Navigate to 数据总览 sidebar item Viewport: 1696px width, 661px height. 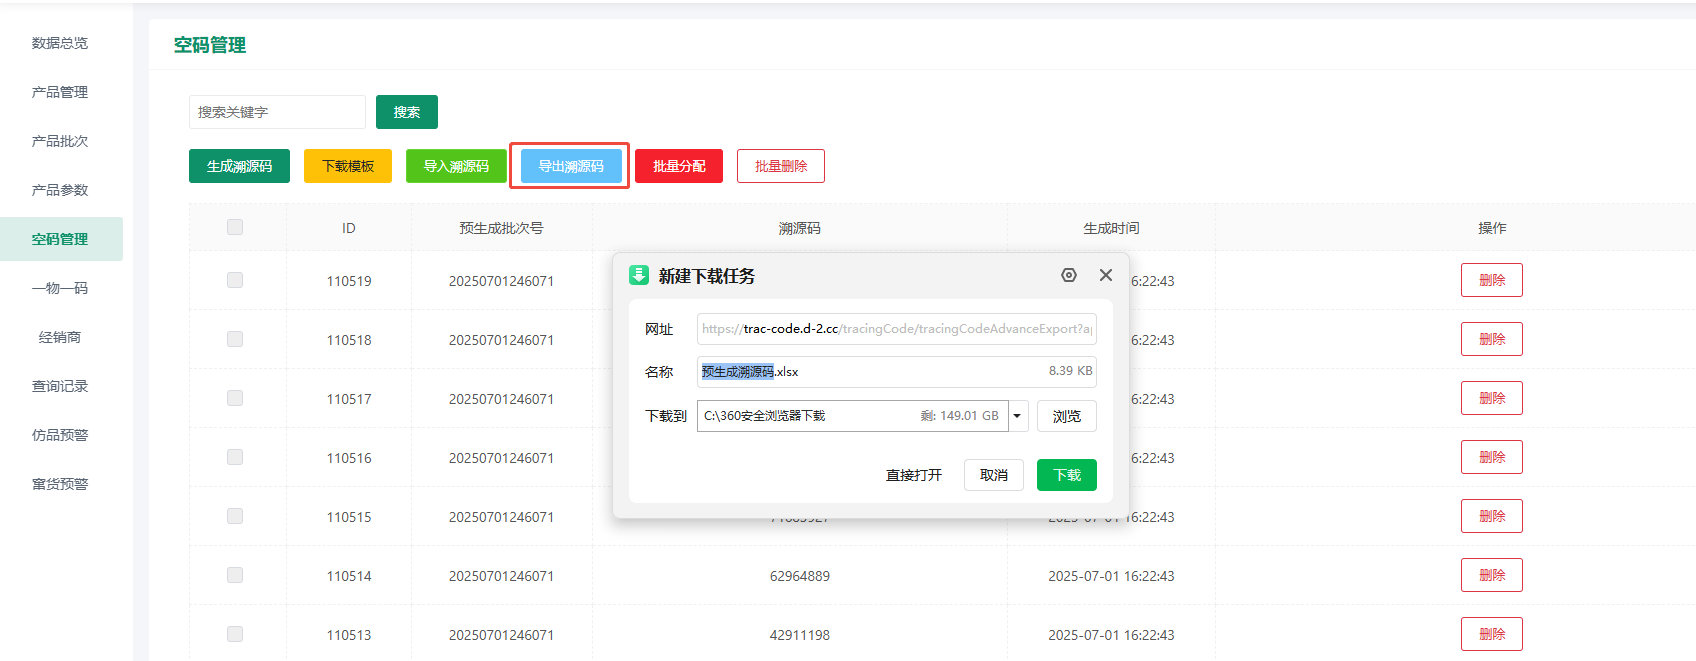(x=60, y=43)
